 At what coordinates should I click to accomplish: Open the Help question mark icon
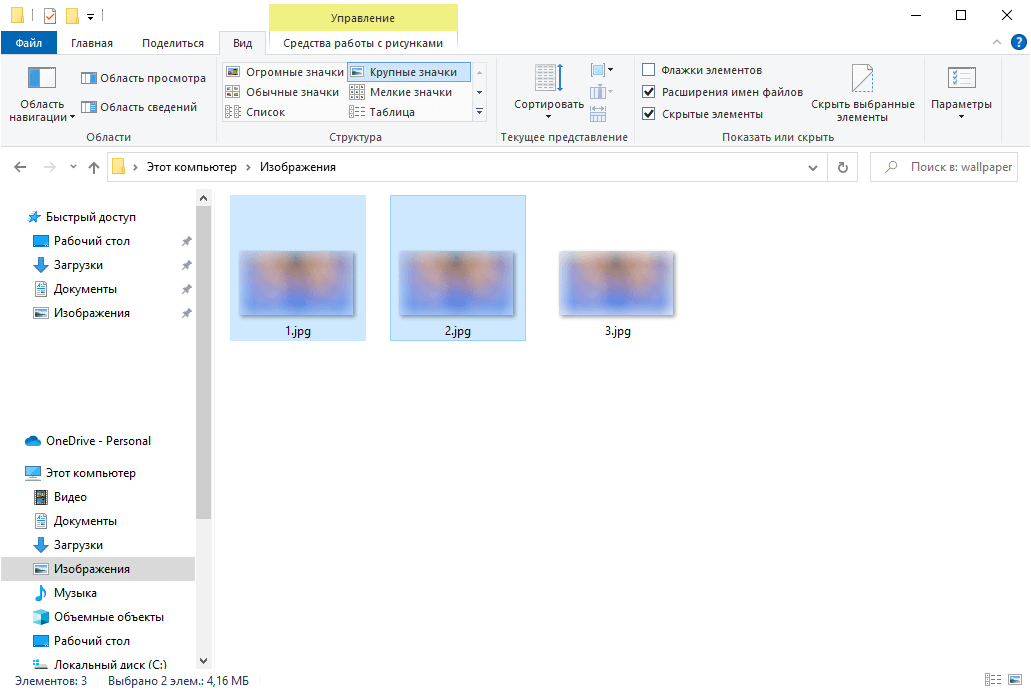click(x=1019, y=42)
